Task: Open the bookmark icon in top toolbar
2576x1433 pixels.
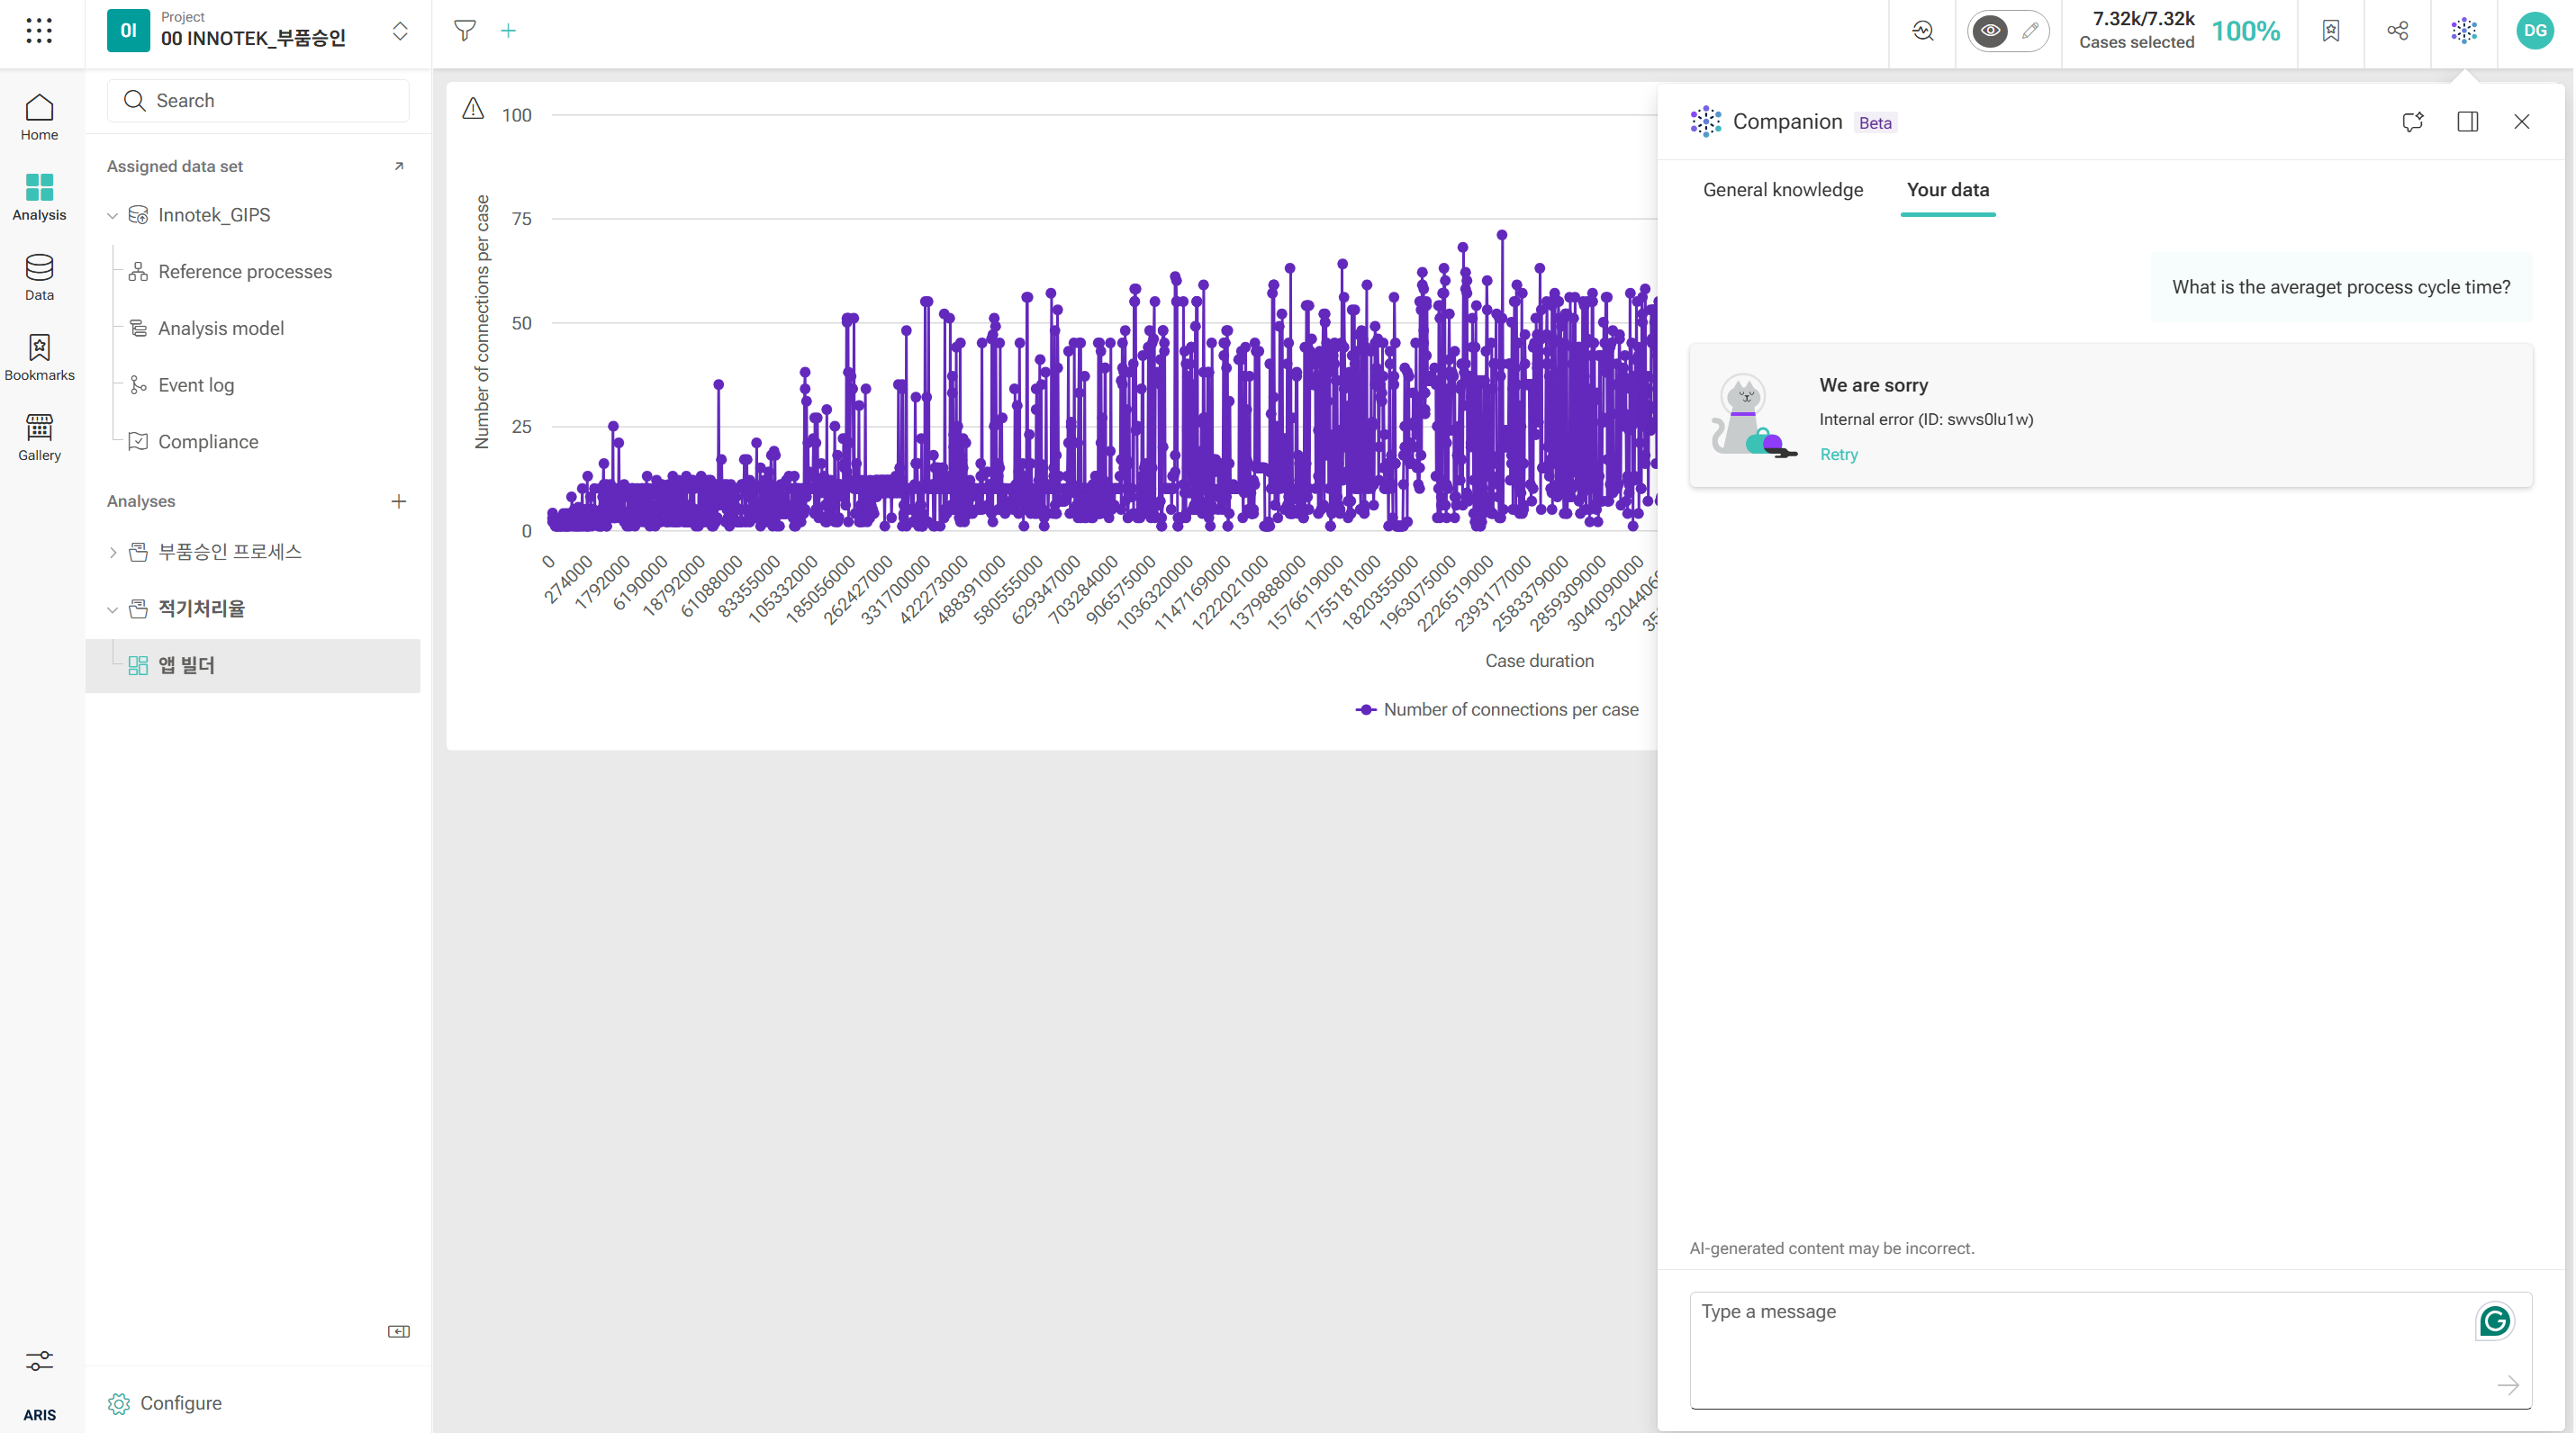Action: click(2331, 31)
